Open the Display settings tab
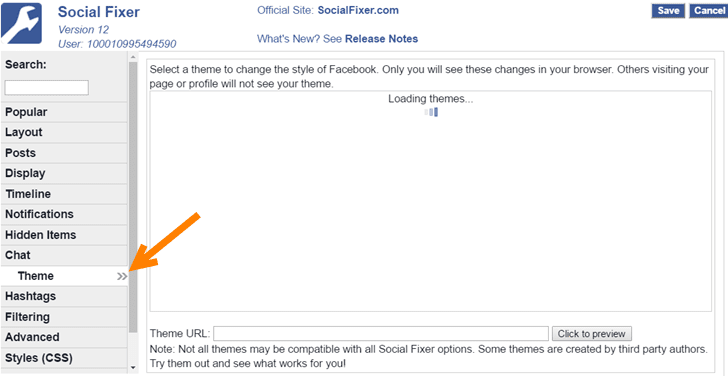Image resolution: width=728 pixels, height=376 pixels. [64, 174]
